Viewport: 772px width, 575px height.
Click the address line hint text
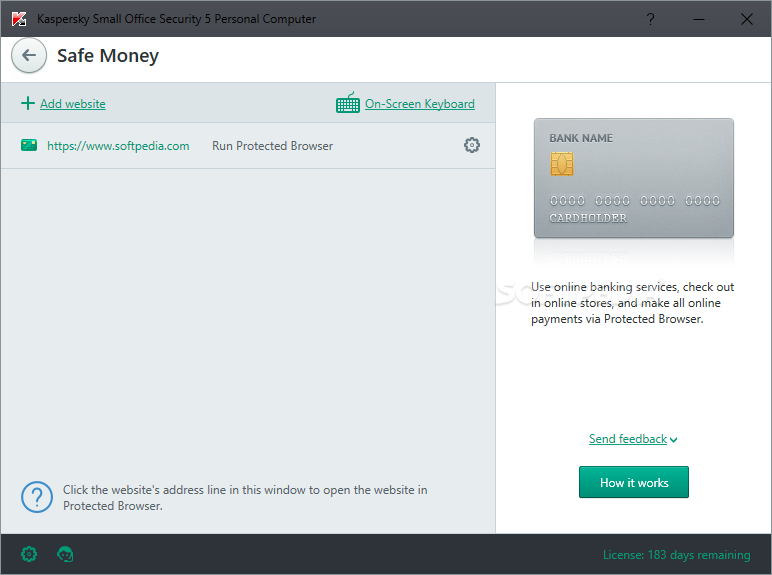click(245, 498)
